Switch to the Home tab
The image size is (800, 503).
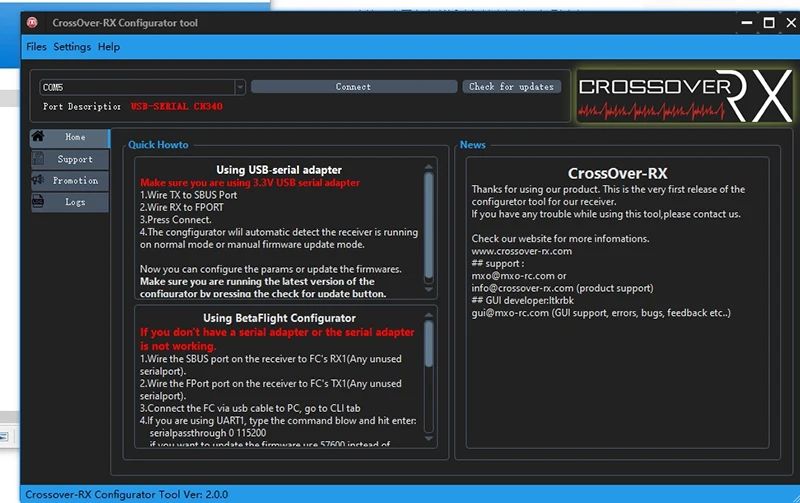pyautogui.click(x=70, y=137)
